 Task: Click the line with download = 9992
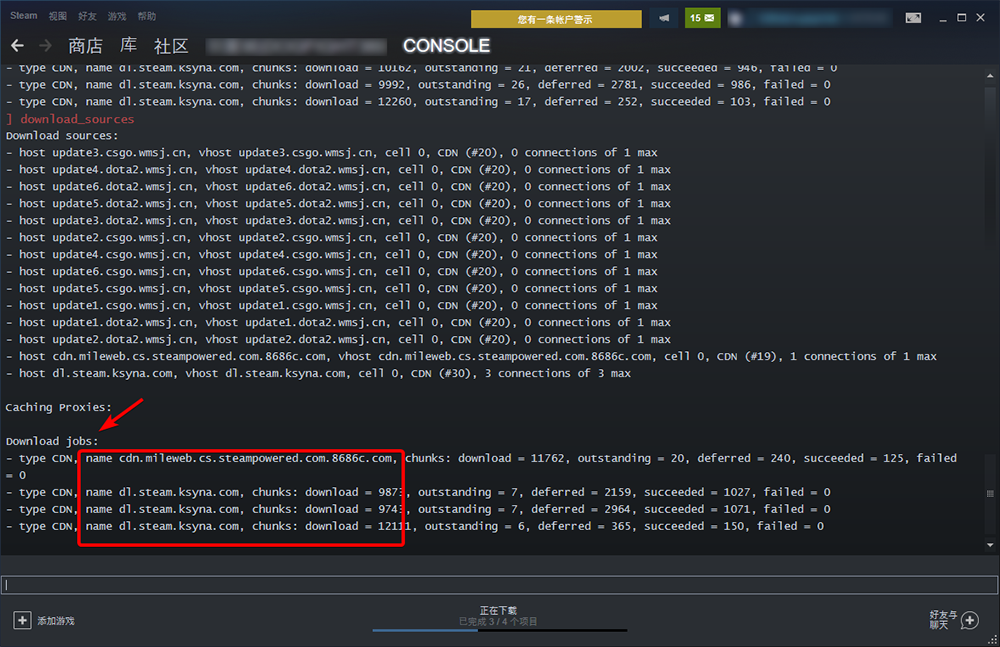(418, 85)
